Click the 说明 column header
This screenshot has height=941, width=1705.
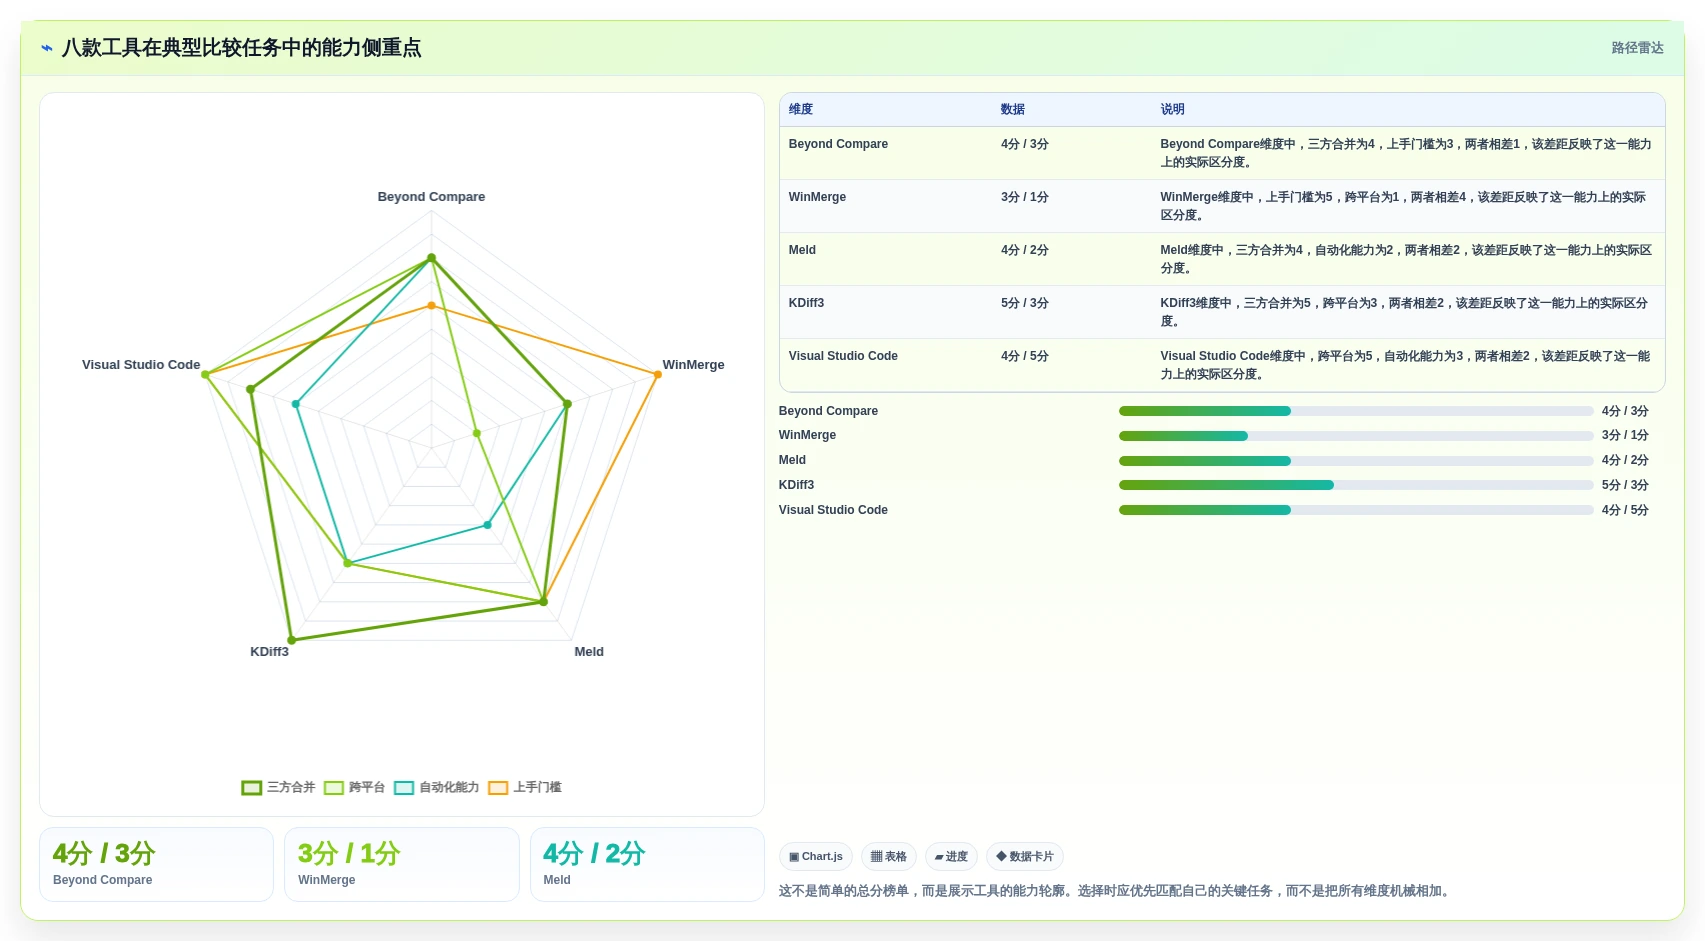coord(1172,110)
